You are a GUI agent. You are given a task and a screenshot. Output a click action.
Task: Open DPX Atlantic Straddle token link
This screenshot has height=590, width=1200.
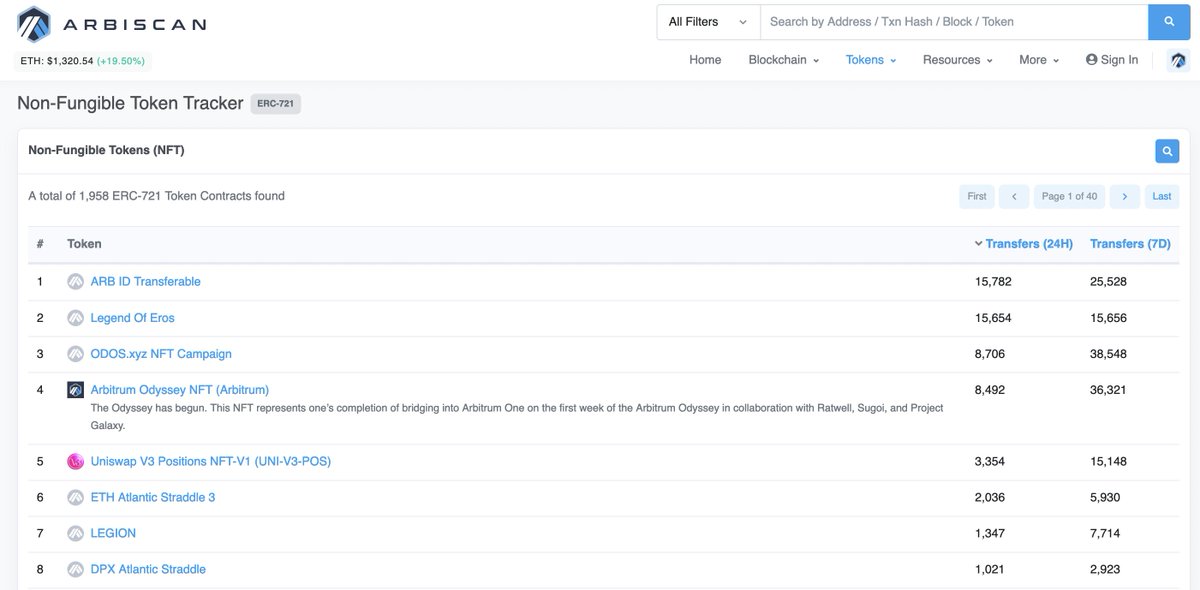pyautogui.click(x=148, y=570)
